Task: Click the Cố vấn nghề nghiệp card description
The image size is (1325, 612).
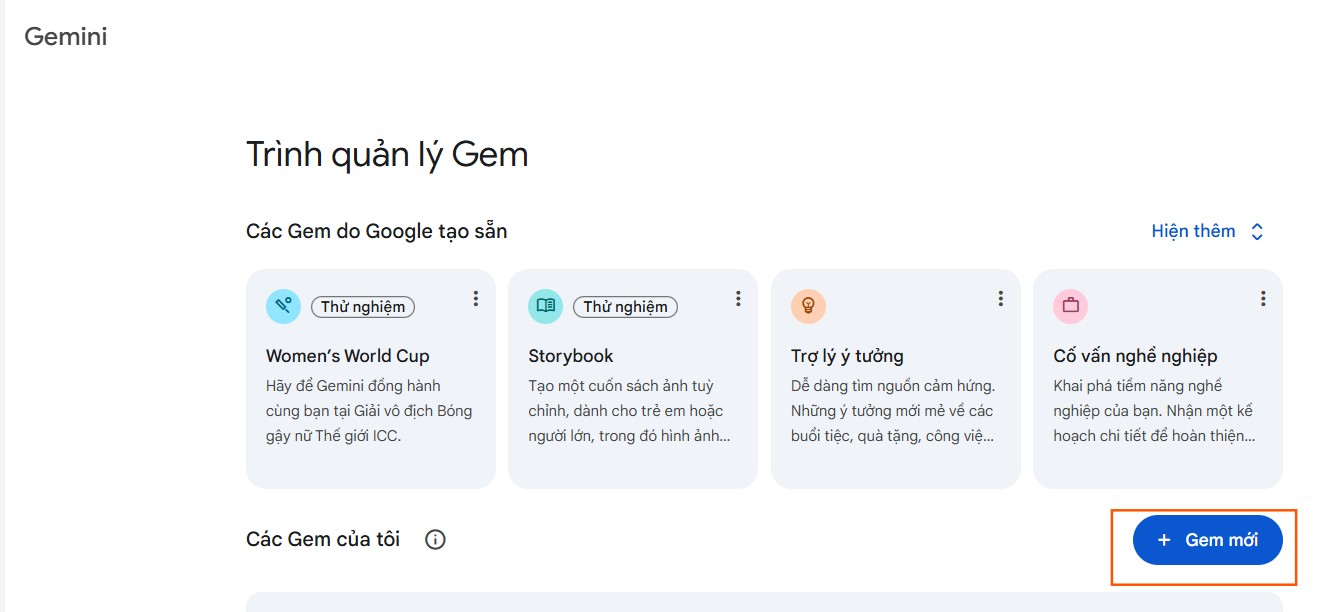Action: pos(1152,411)
